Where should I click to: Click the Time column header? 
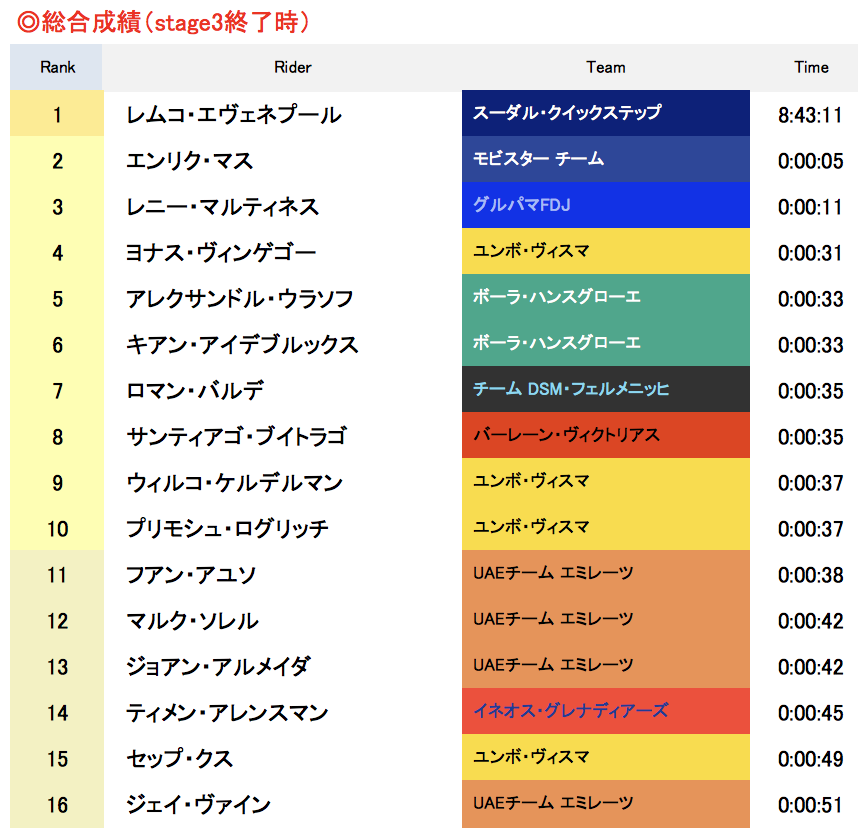[811, 68]
